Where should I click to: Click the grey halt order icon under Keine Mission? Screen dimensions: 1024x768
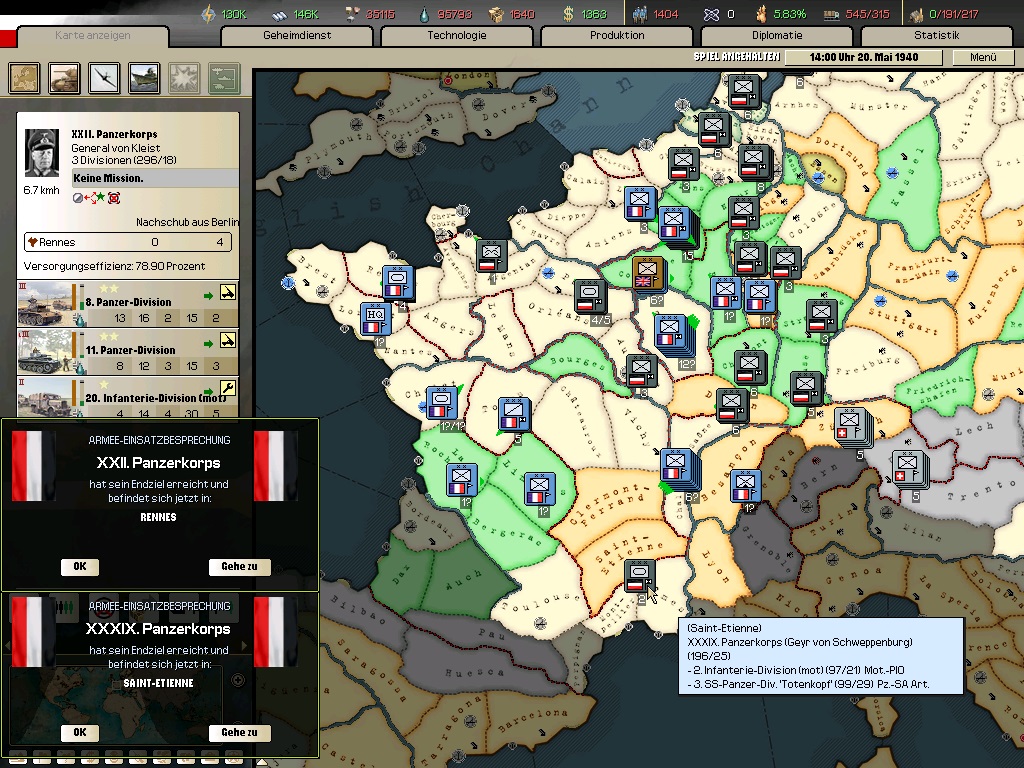[77, 198]
